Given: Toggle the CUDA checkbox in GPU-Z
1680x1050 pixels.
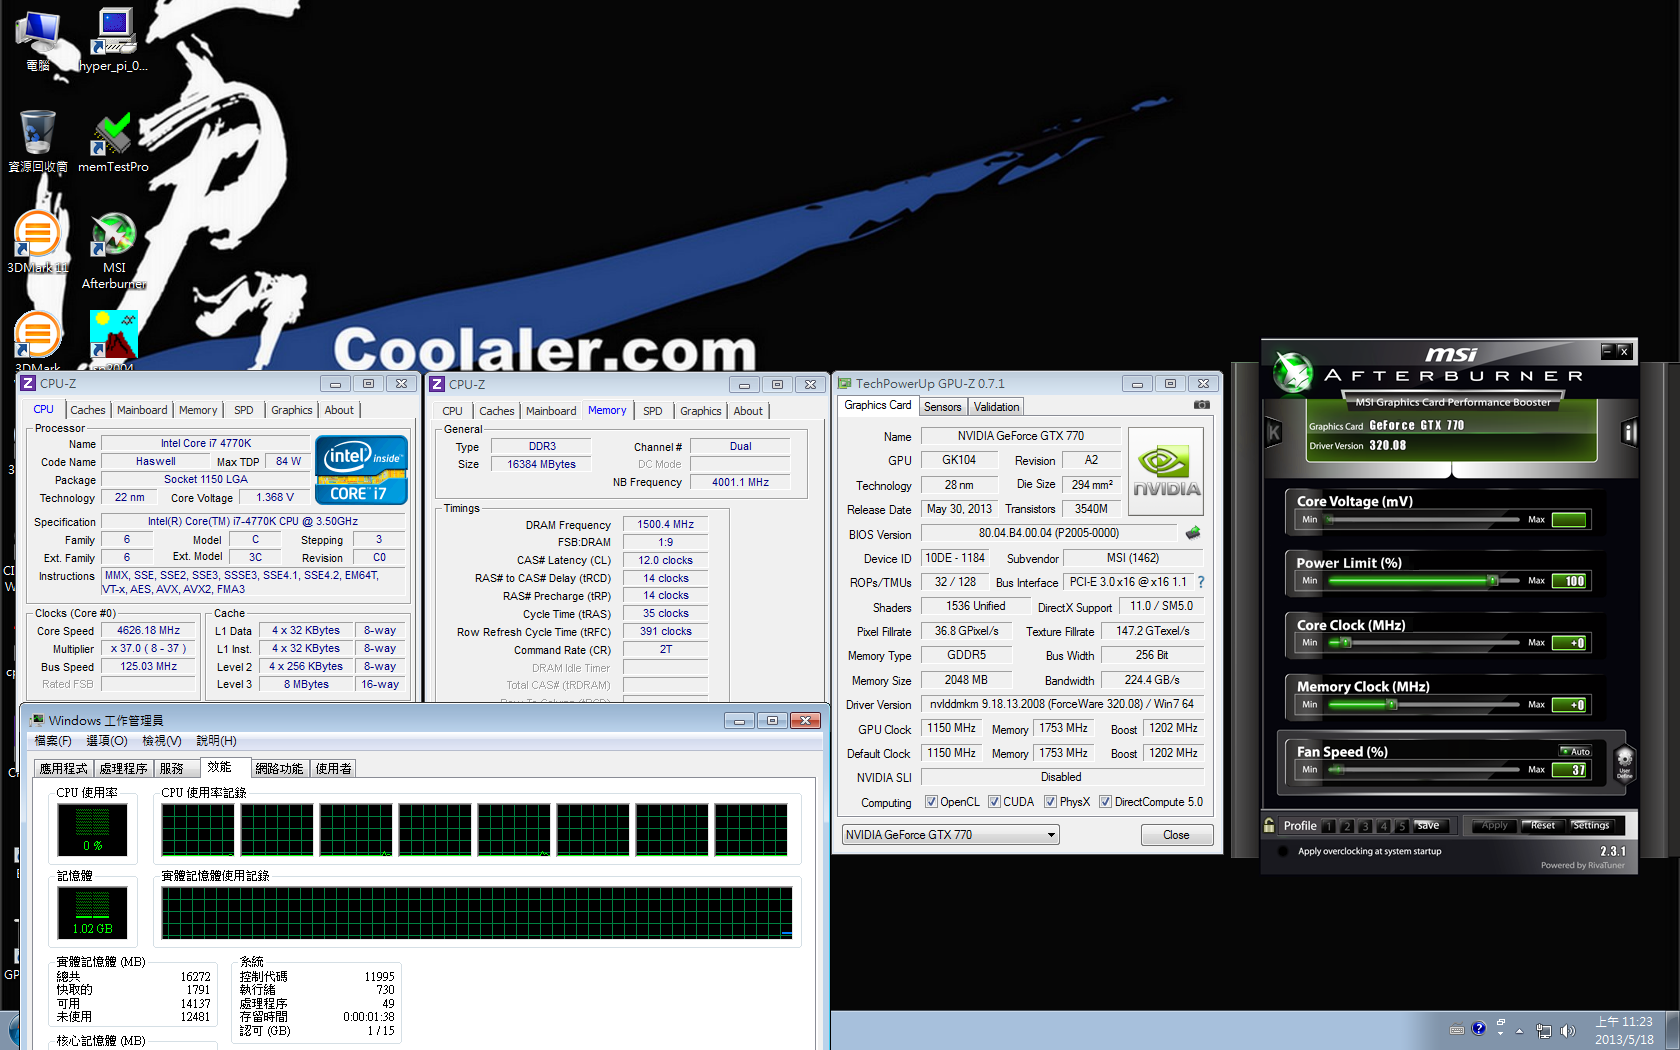Looking at the screenshot, I should pos(994,802).
